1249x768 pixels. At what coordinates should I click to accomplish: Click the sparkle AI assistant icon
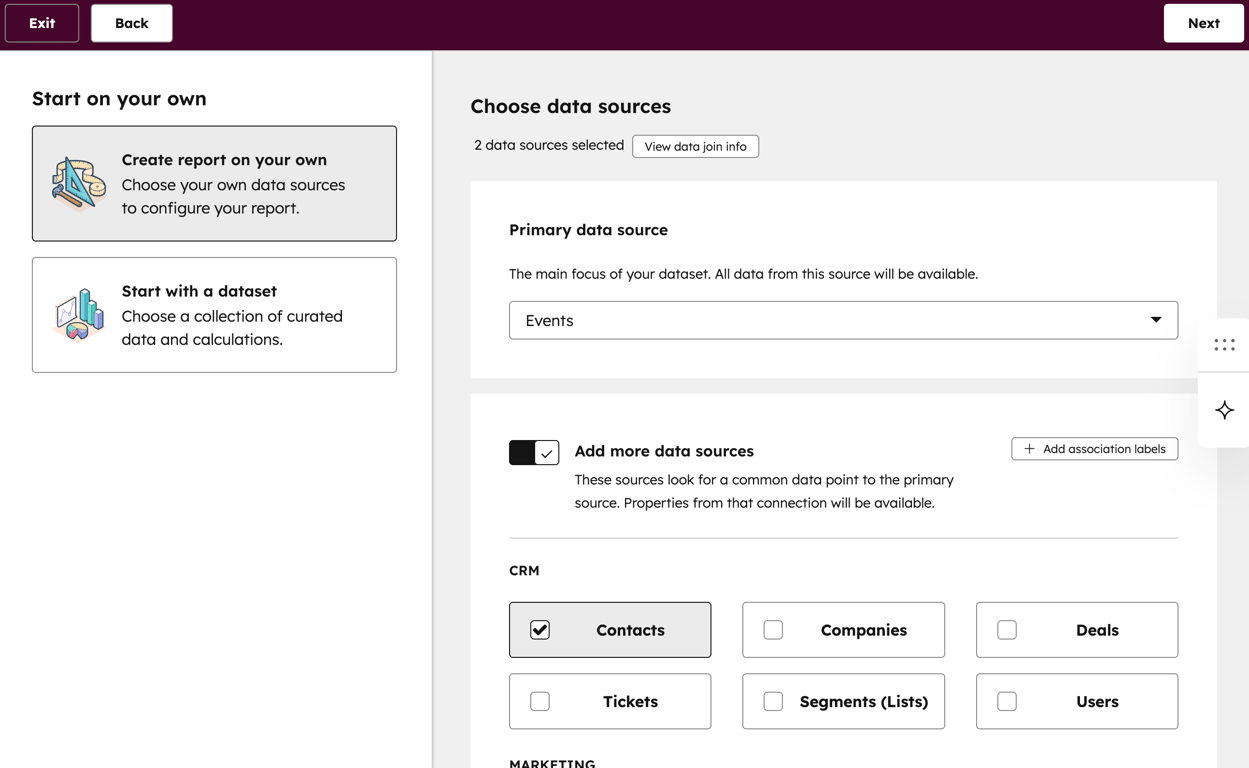(x=1224, y=410)
